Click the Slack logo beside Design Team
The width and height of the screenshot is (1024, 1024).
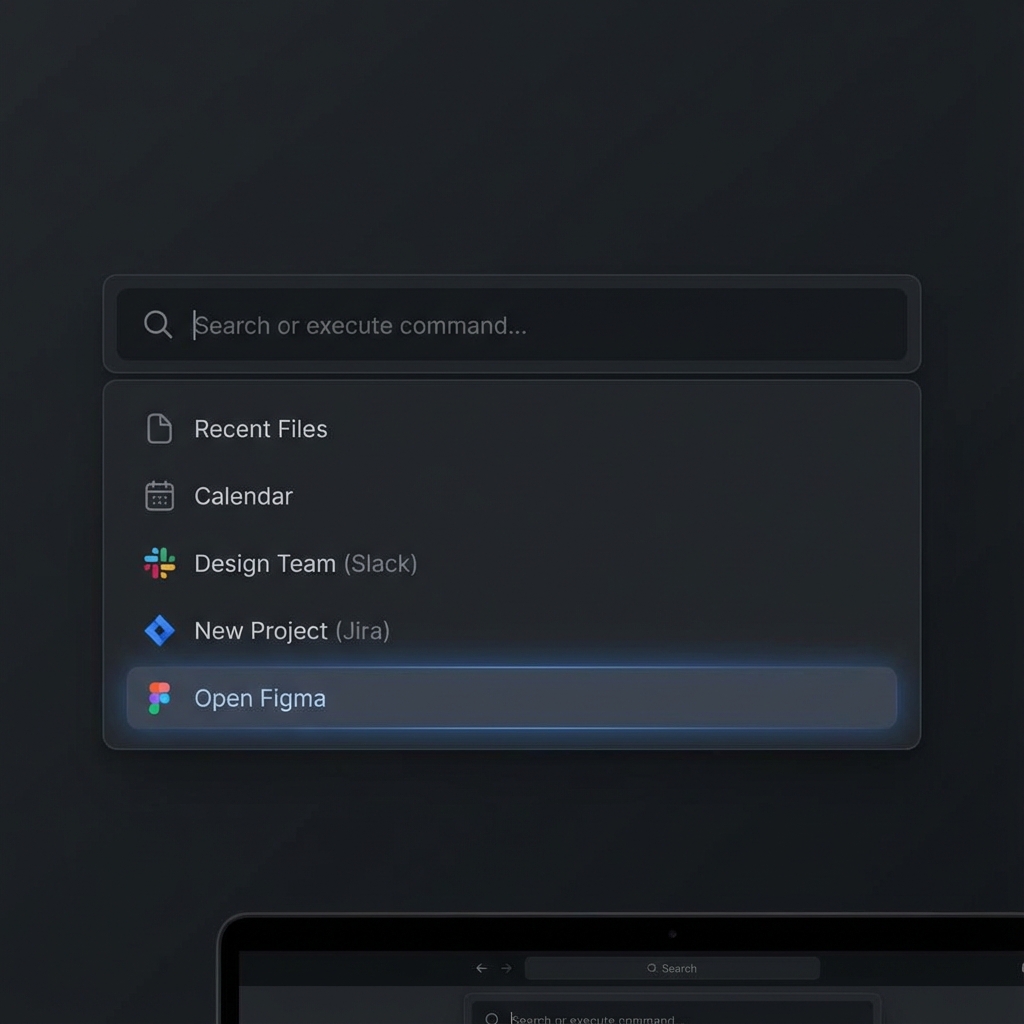[159, 563]
